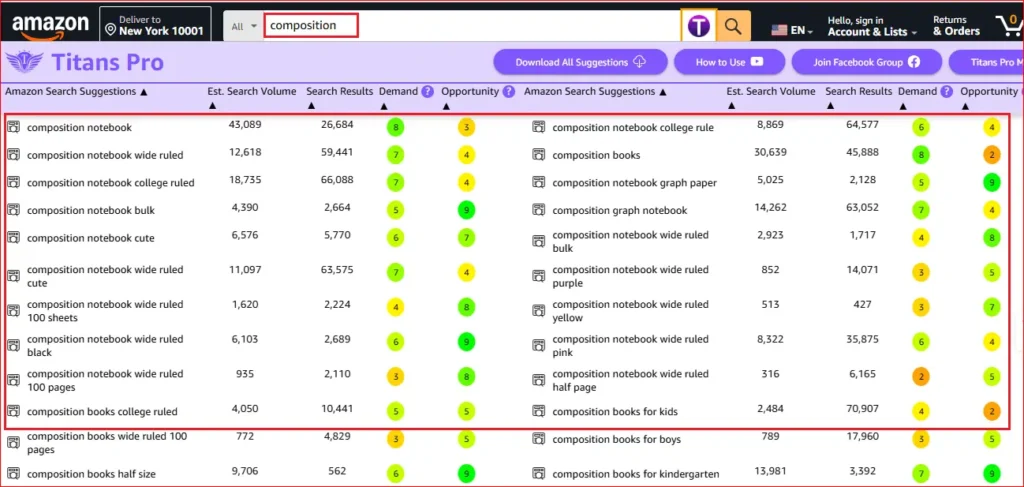Click the How to Use button
Image resolution: width=1024 pixels, height=487 pixels.
point(729,62)
